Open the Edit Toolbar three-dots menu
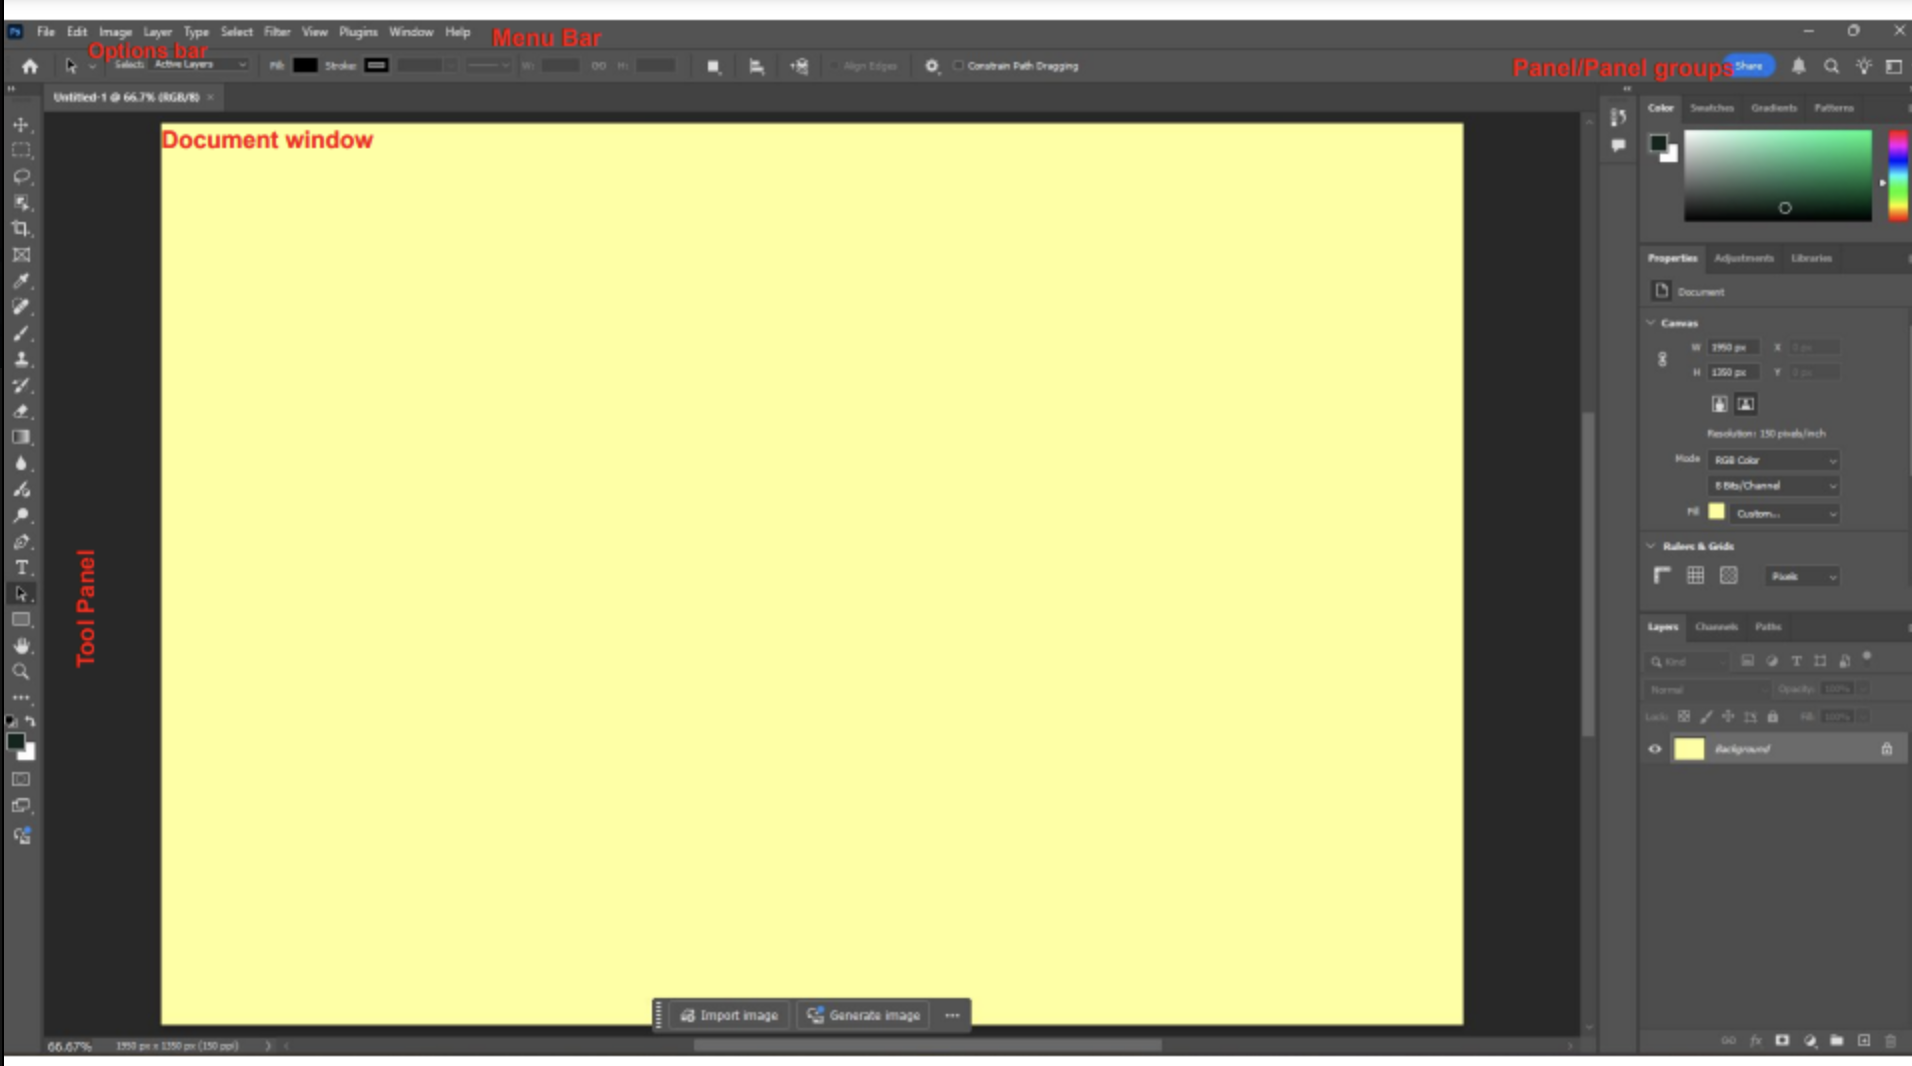Image resolution: width=1912 pixels, height=1066 pixels. pos(21,697)
